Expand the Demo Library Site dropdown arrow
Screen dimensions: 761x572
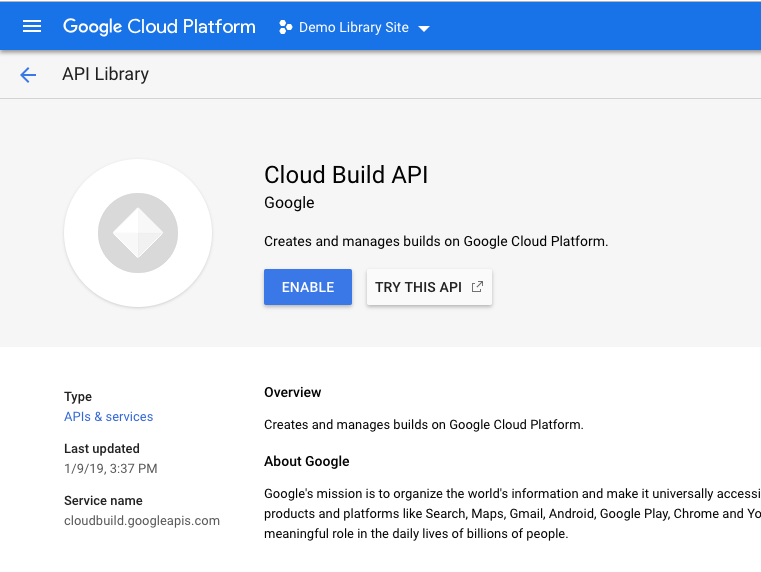point(424,28)
